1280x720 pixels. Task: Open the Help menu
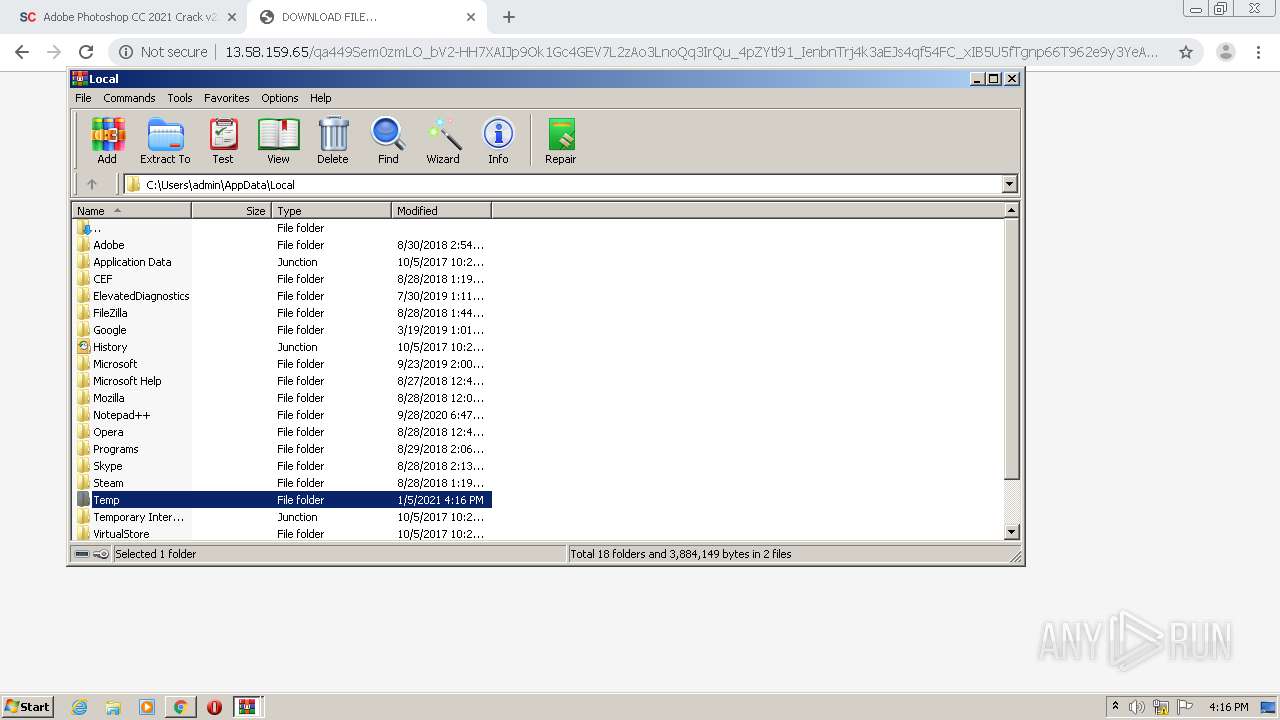[x=320, y=98]
